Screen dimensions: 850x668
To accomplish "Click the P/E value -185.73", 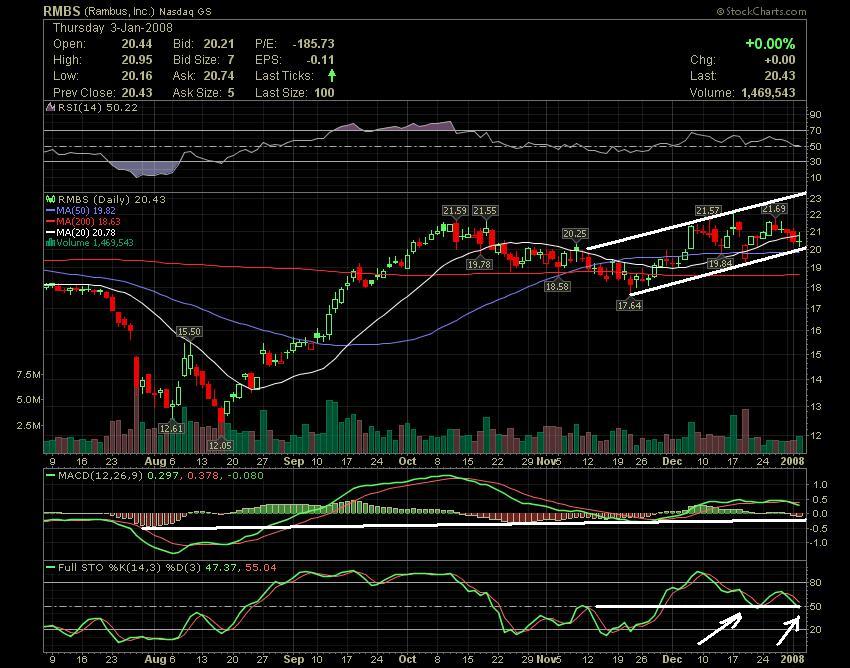I will (313, 44).
